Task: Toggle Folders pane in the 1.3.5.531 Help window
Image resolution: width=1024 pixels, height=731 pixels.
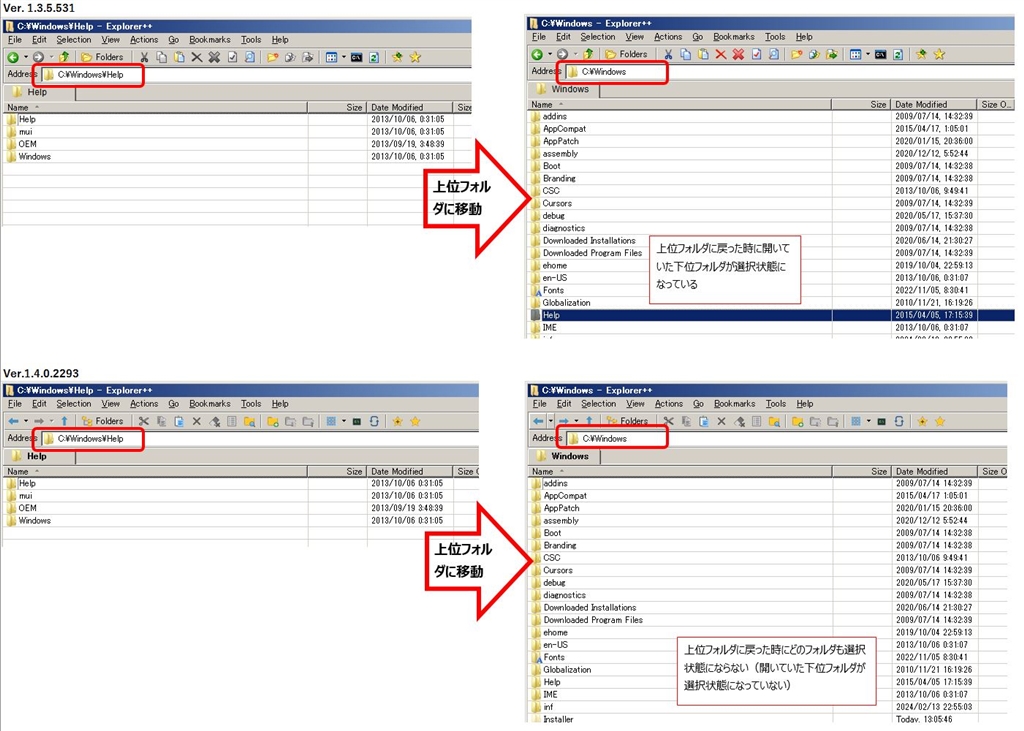Action: coord(102,57)
